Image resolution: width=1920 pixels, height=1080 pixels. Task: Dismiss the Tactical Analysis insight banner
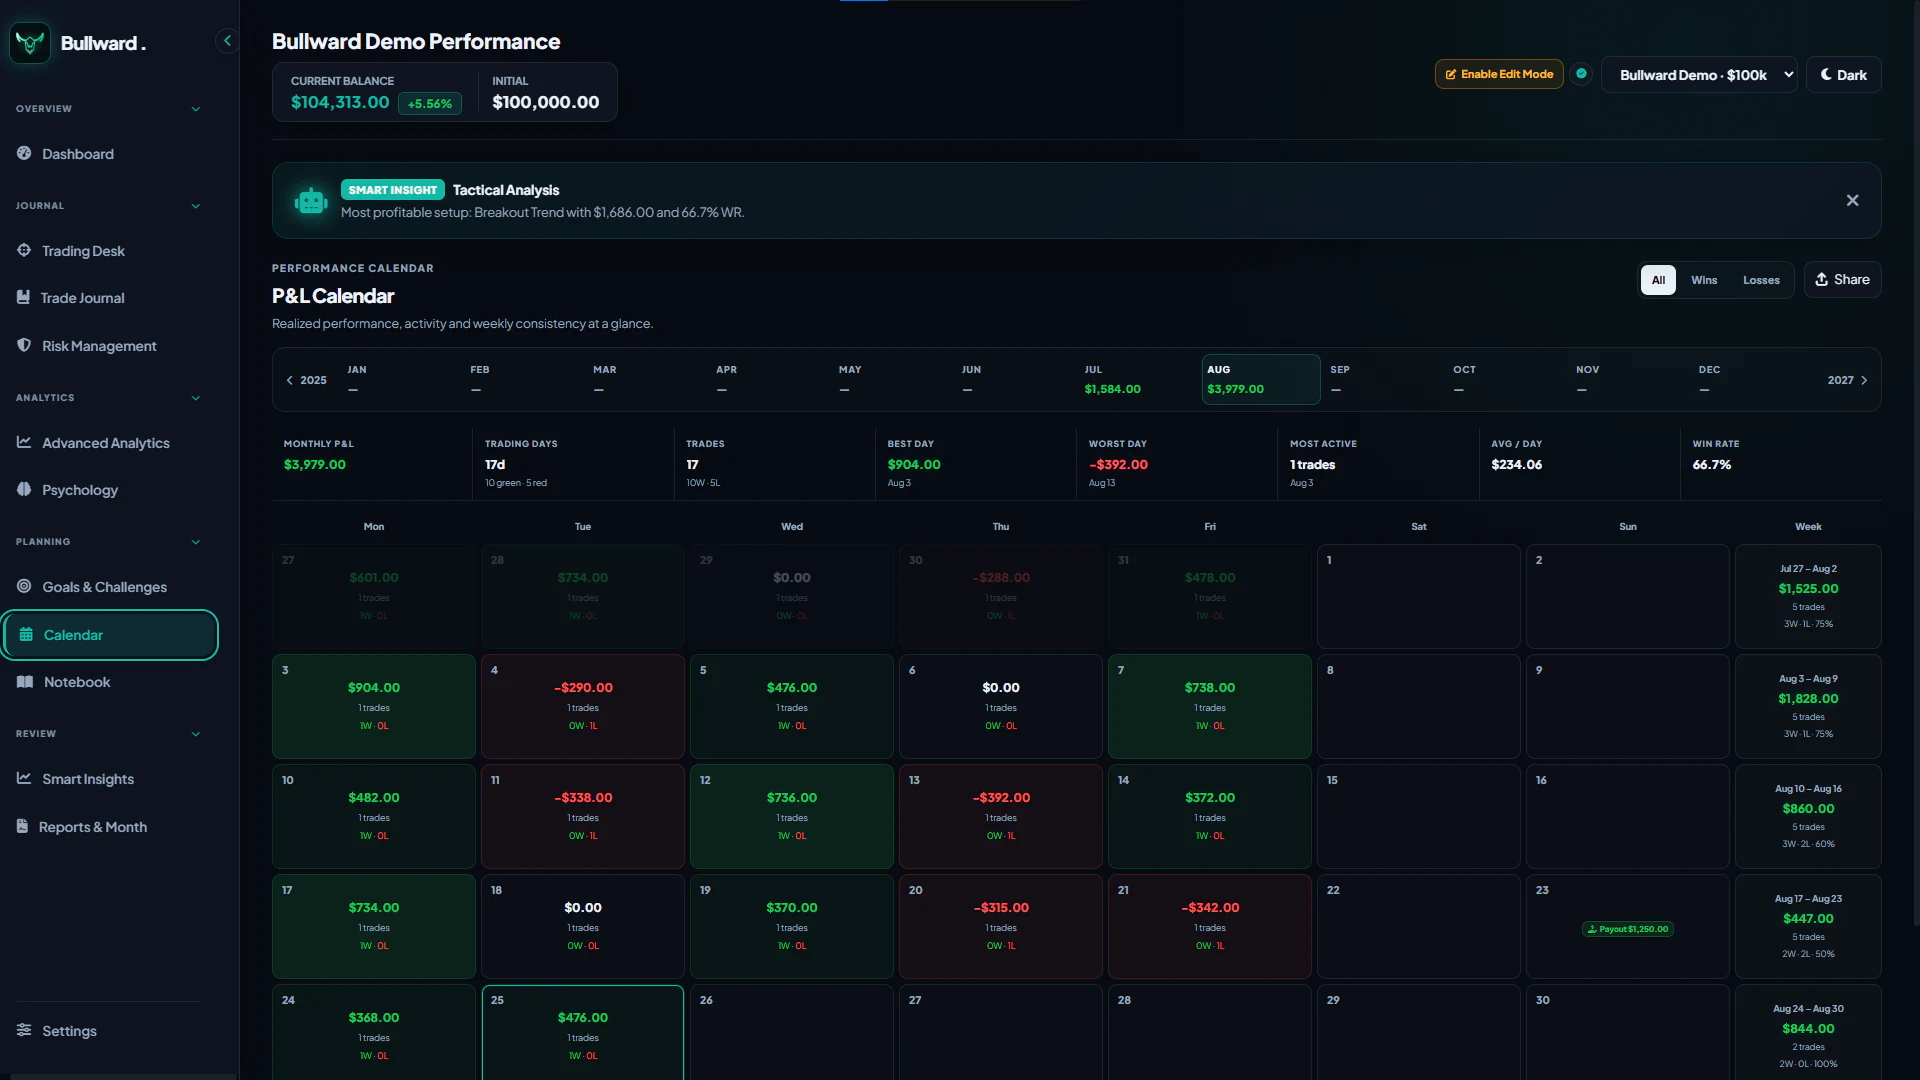coord(1852,201)
